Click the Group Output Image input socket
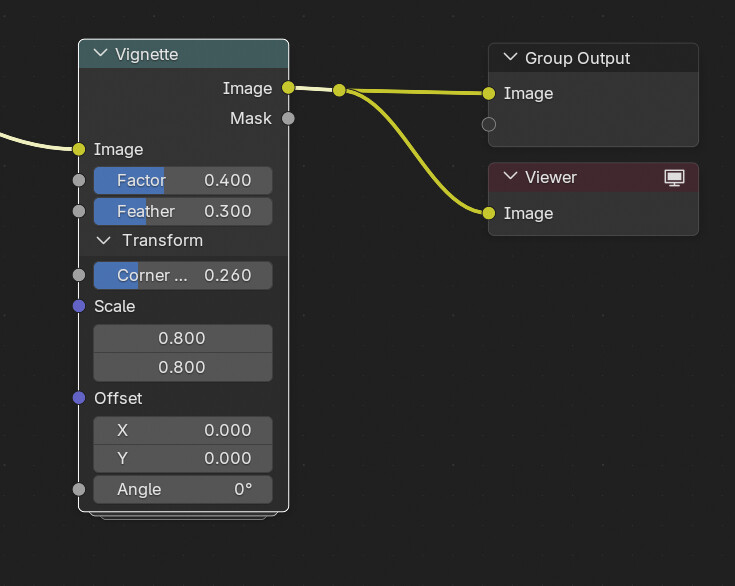The height and width of the screenshot is (586, 735). click(488, 93)
